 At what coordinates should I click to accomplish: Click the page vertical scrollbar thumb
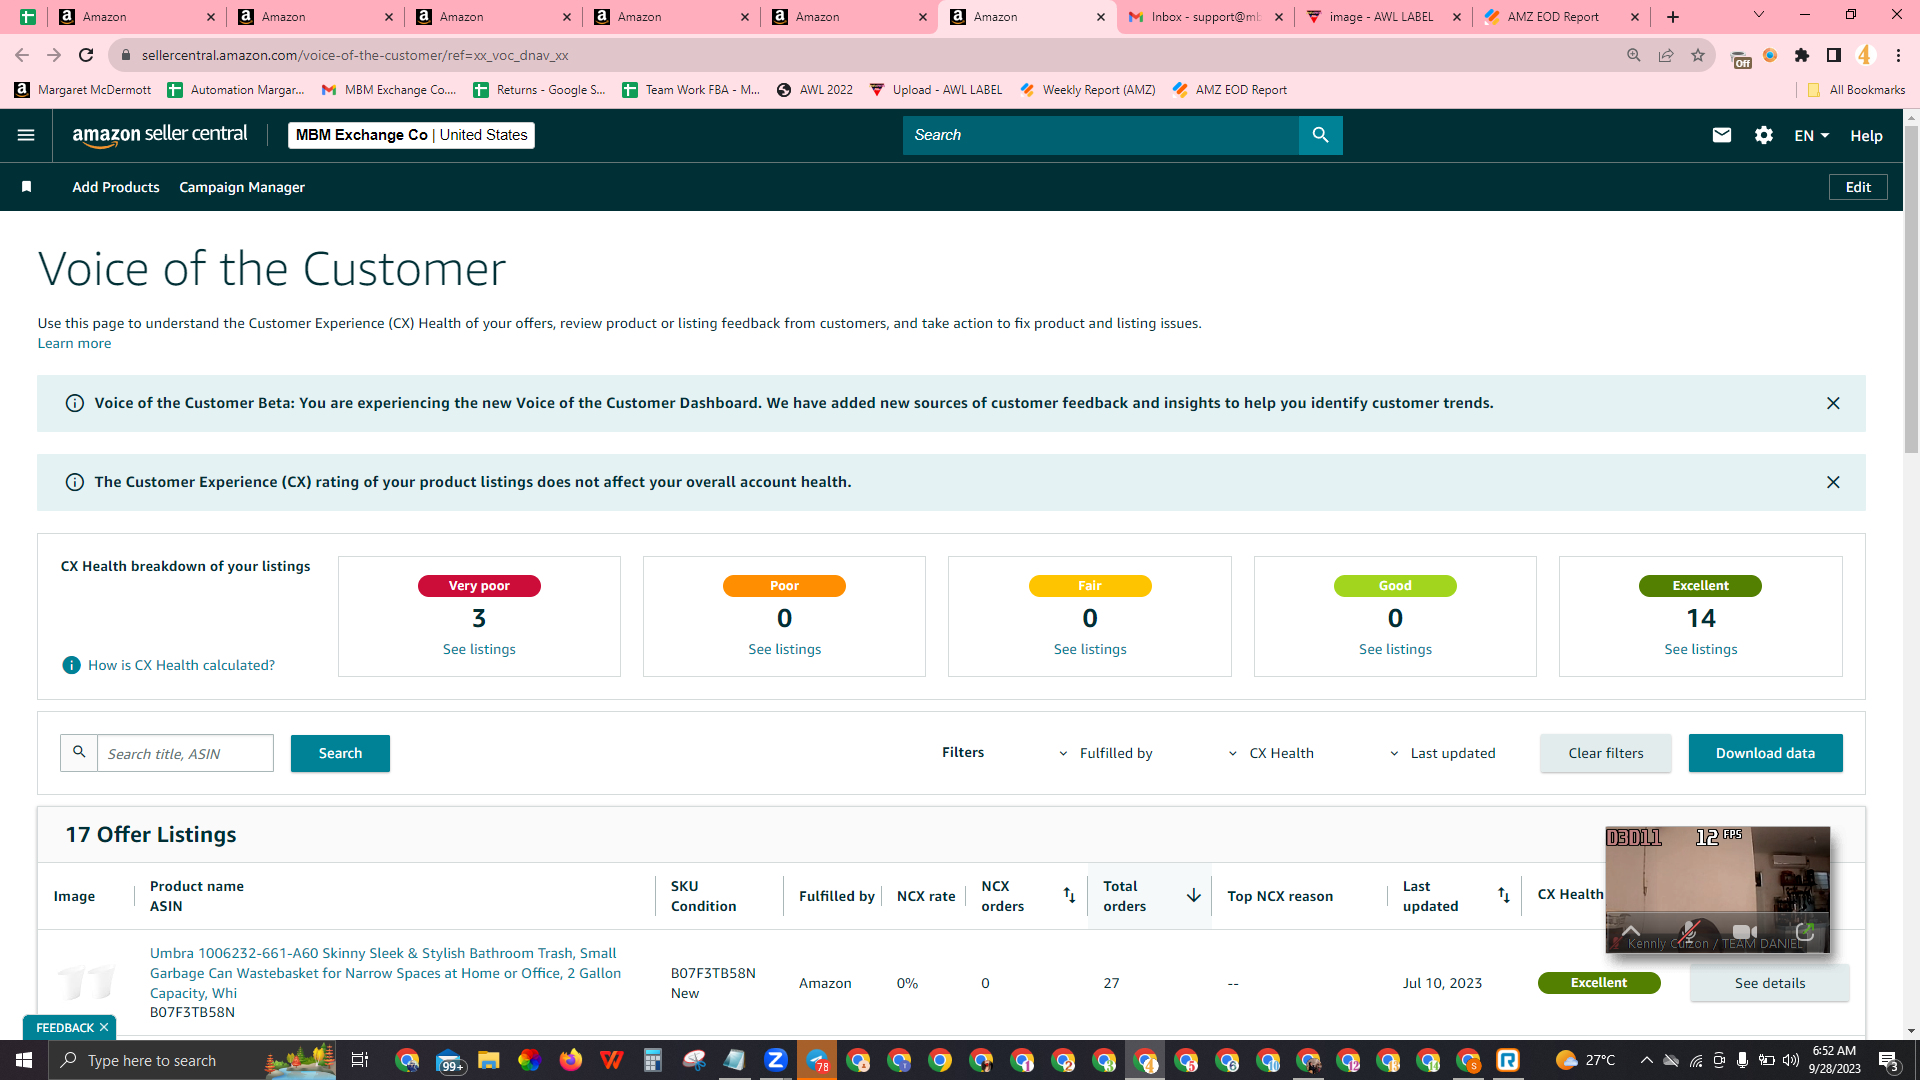[1911, 290]
